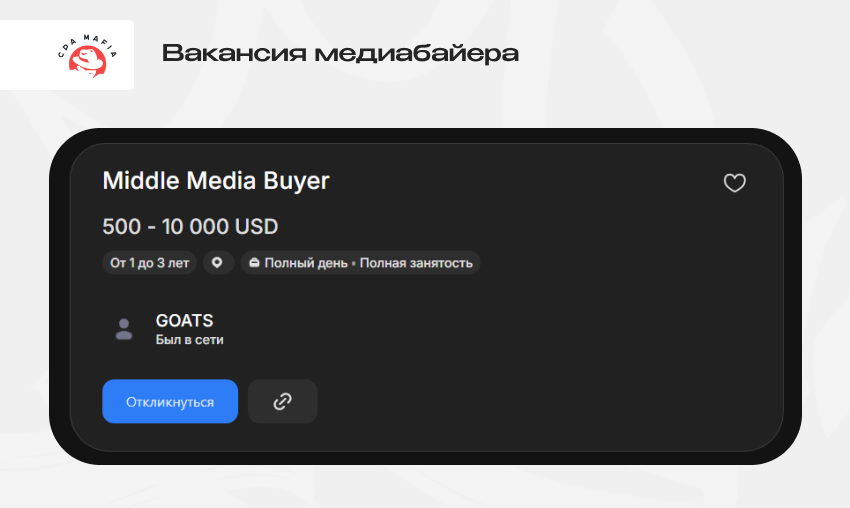Viewport: 850px width, 508px height.
Task: Click the GOATS user avatar icon
Action: (124, 329)
